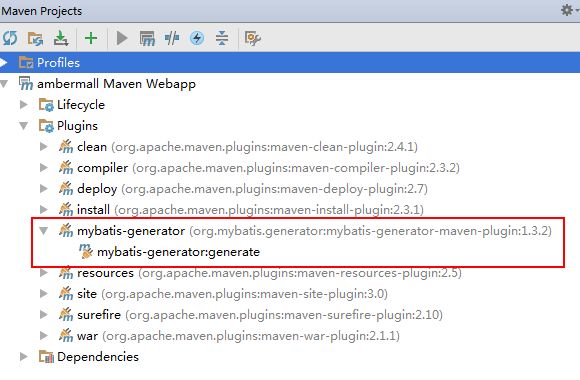Select war plugin entry

pyautogui.click(x=238, y=336)
